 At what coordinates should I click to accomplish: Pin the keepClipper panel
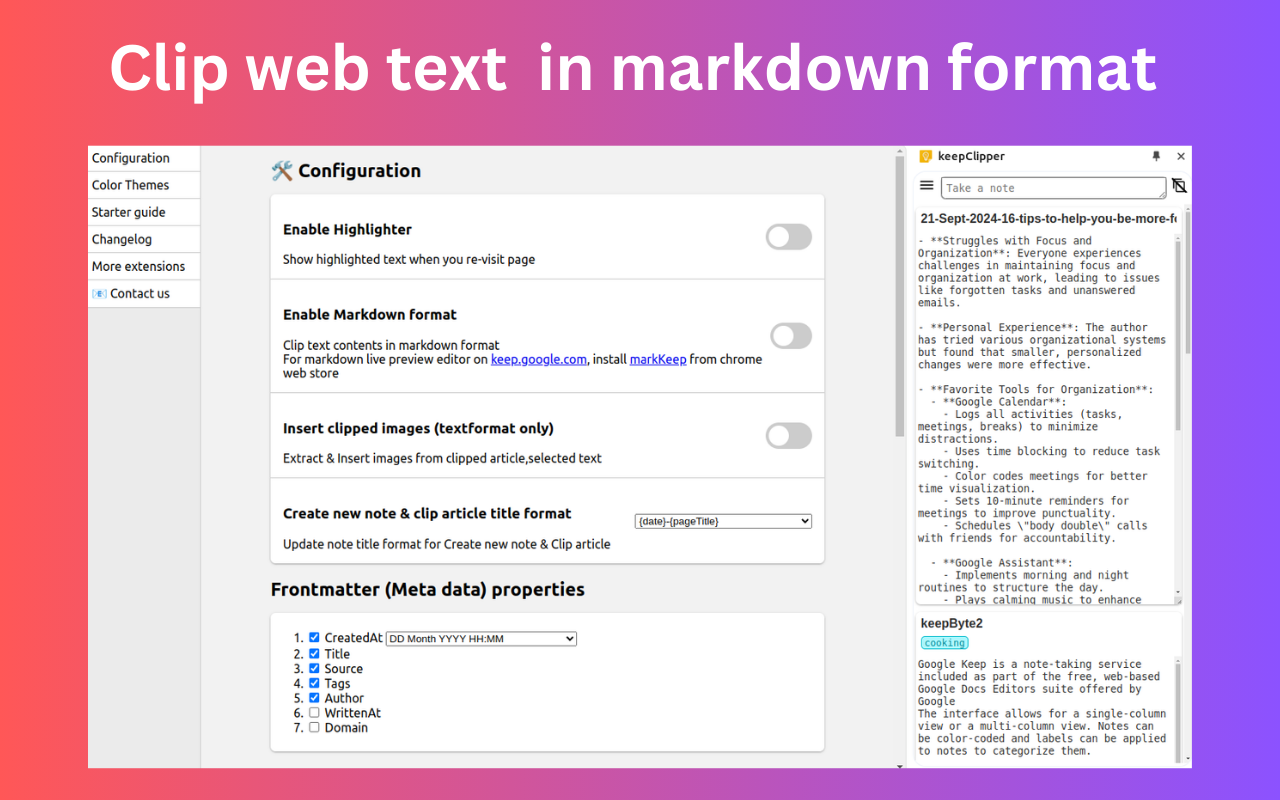click(1156, 156)
